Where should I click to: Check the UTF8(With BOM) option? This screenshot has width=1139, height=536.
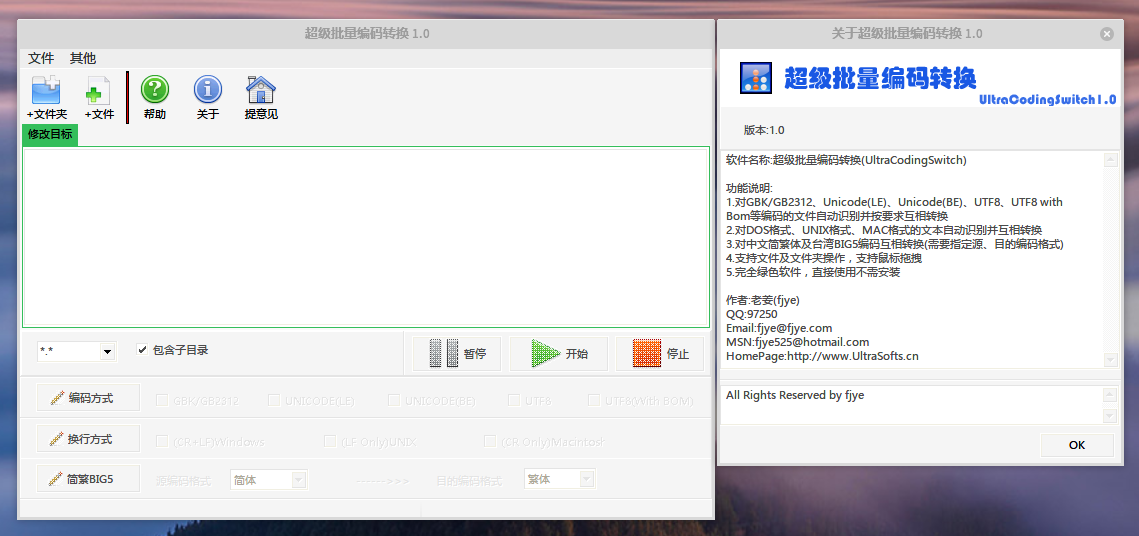[593, 400]
